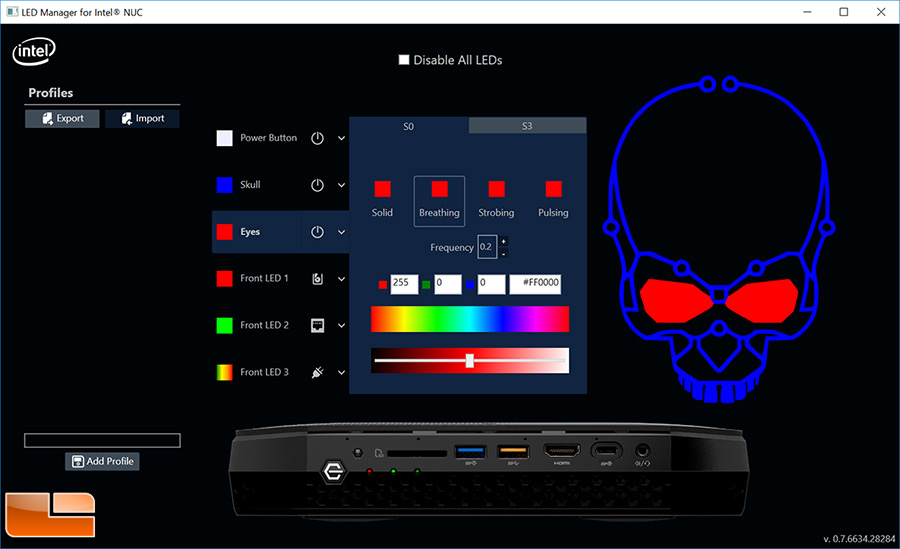Click the Add Profile button
This screenshot has width=900, height=549.
[x=102, y=461]
